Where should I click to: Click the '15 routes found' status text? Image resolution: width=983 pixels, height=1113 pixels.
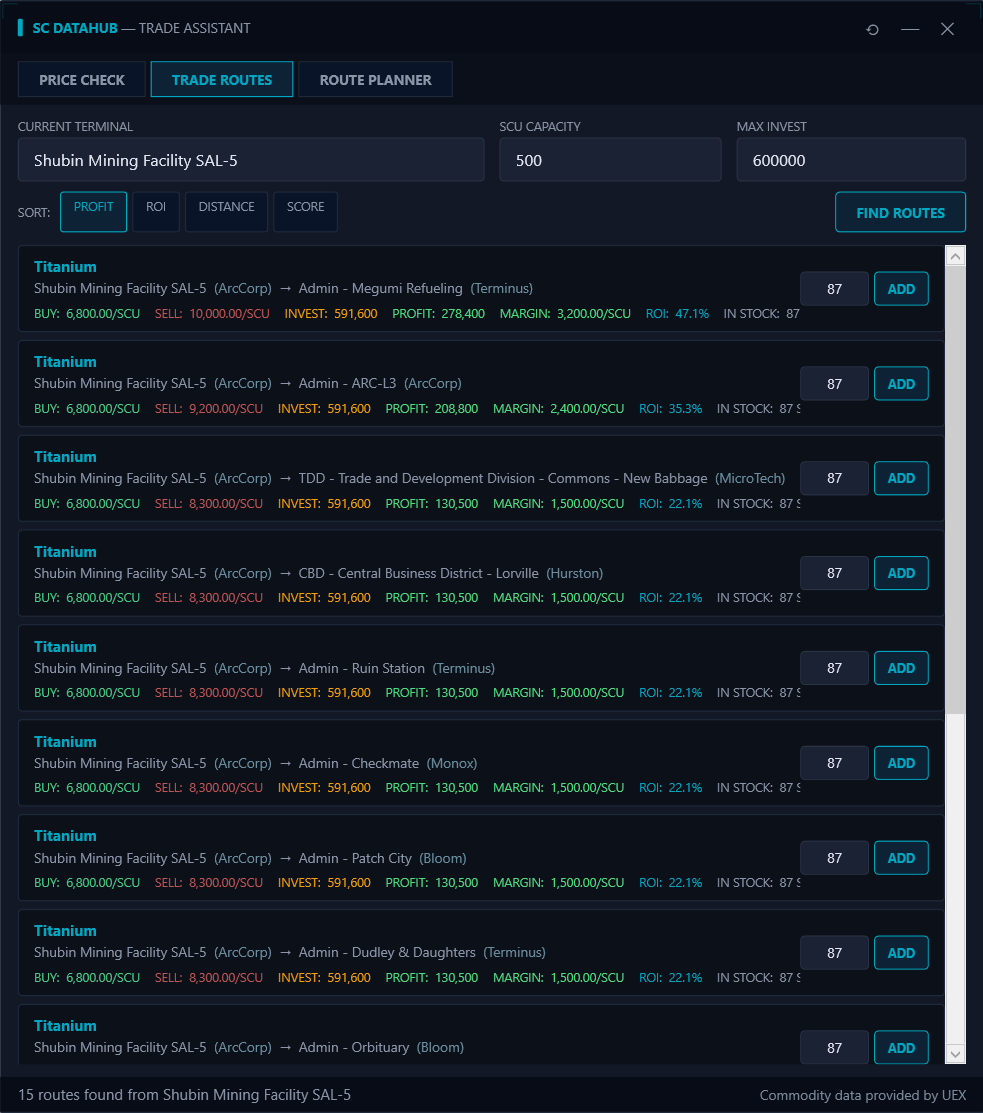[185, 1095]
